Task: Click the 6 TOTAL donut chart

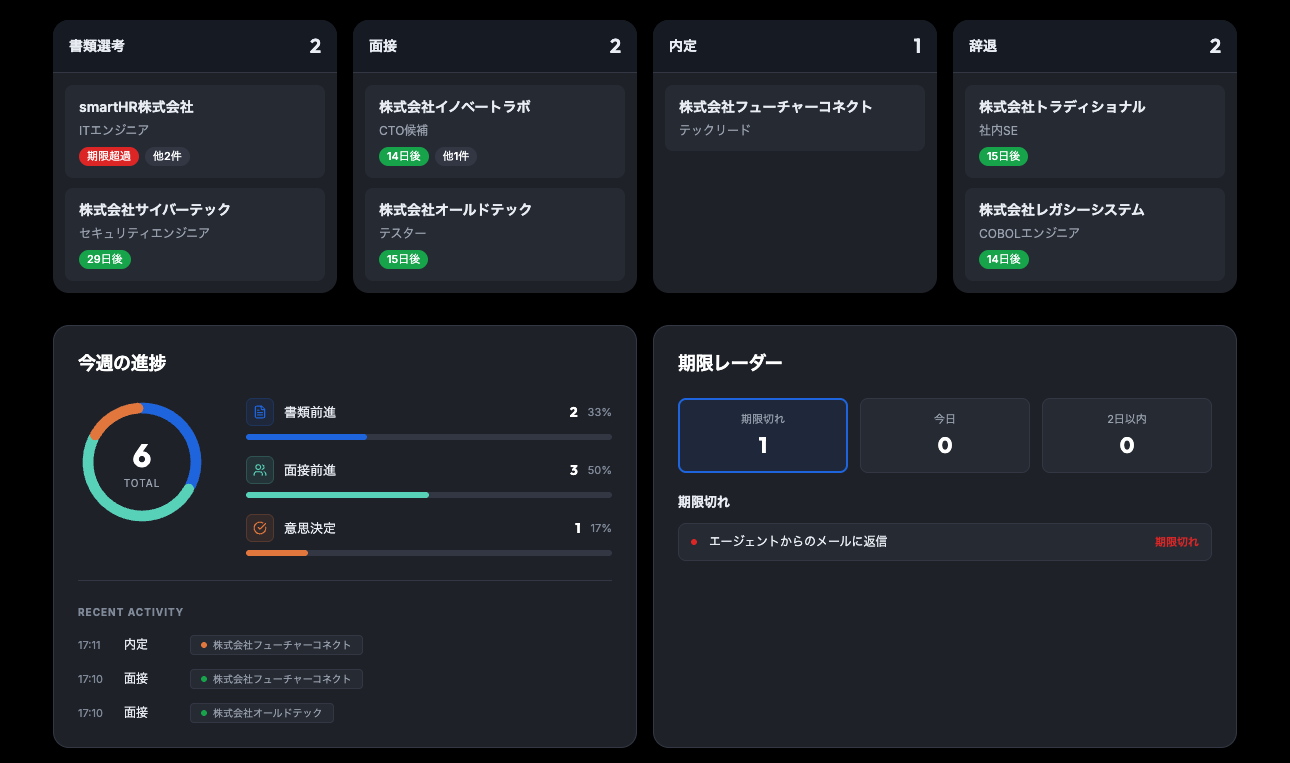Action: 142,462
